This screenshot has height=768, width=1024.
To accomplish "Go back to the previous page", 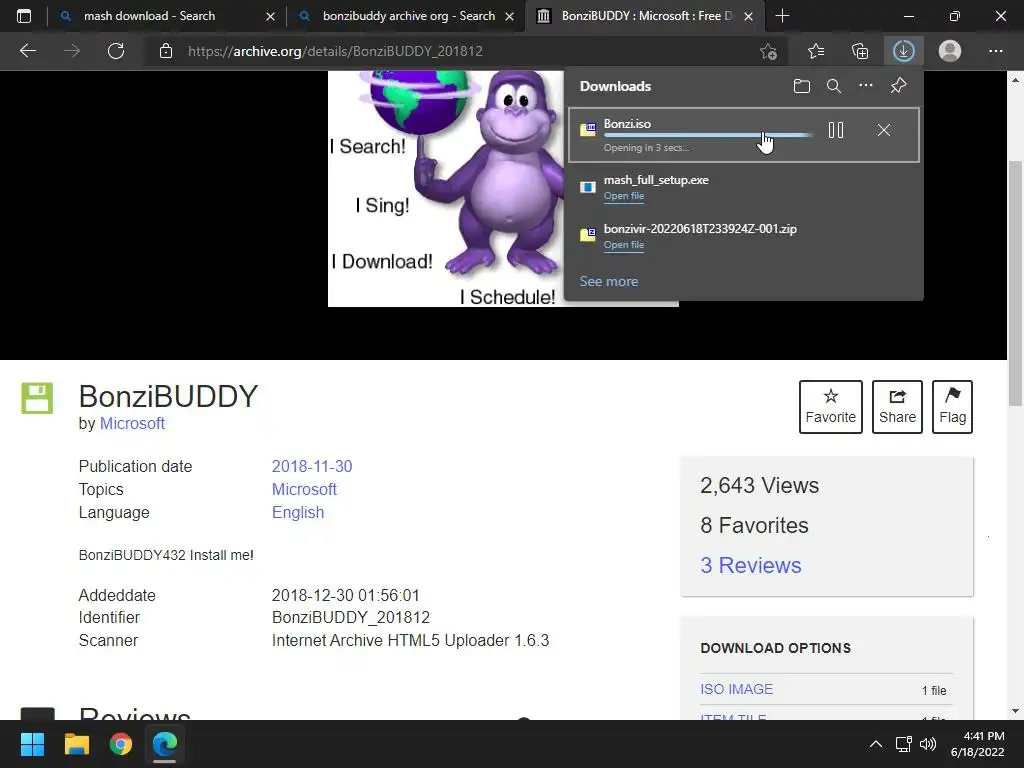I will [28, 51].
